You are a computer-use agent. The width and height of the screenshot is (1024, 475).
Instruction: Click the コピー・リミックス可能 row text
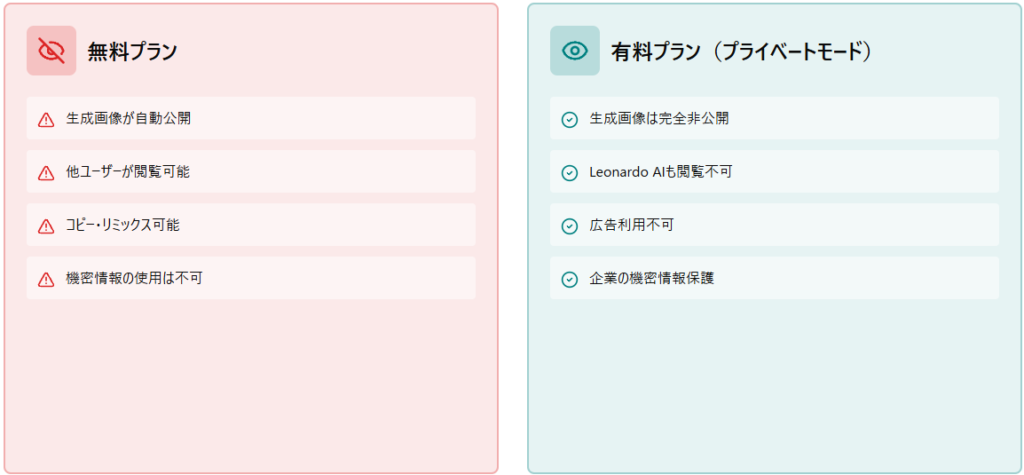point(123,226)
